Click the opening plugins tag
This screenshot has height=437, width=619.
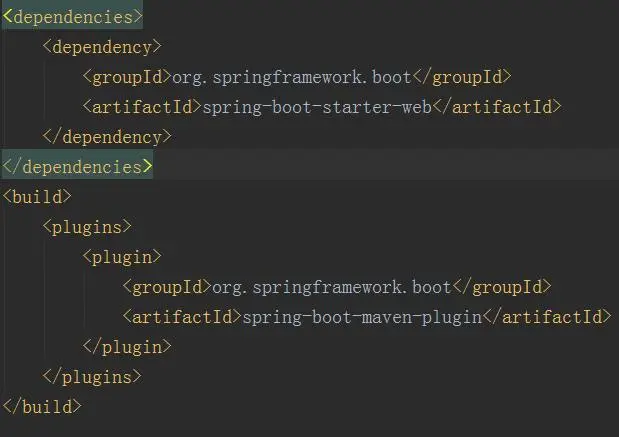coord(87,227)
